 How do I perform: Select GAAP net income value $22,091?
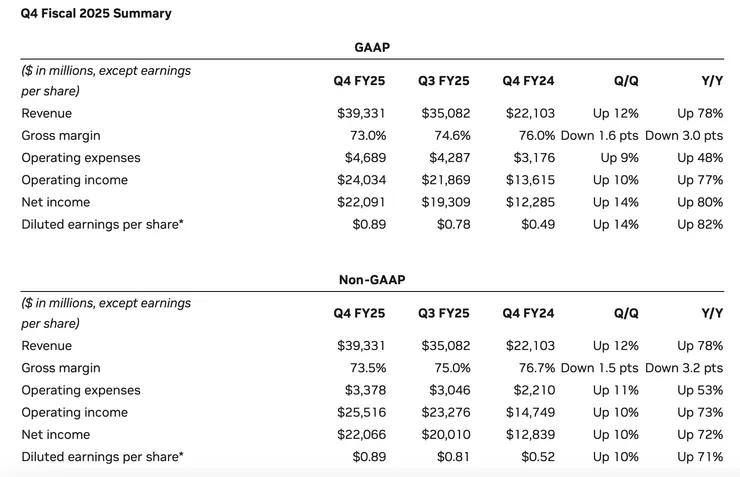(361, 202)
